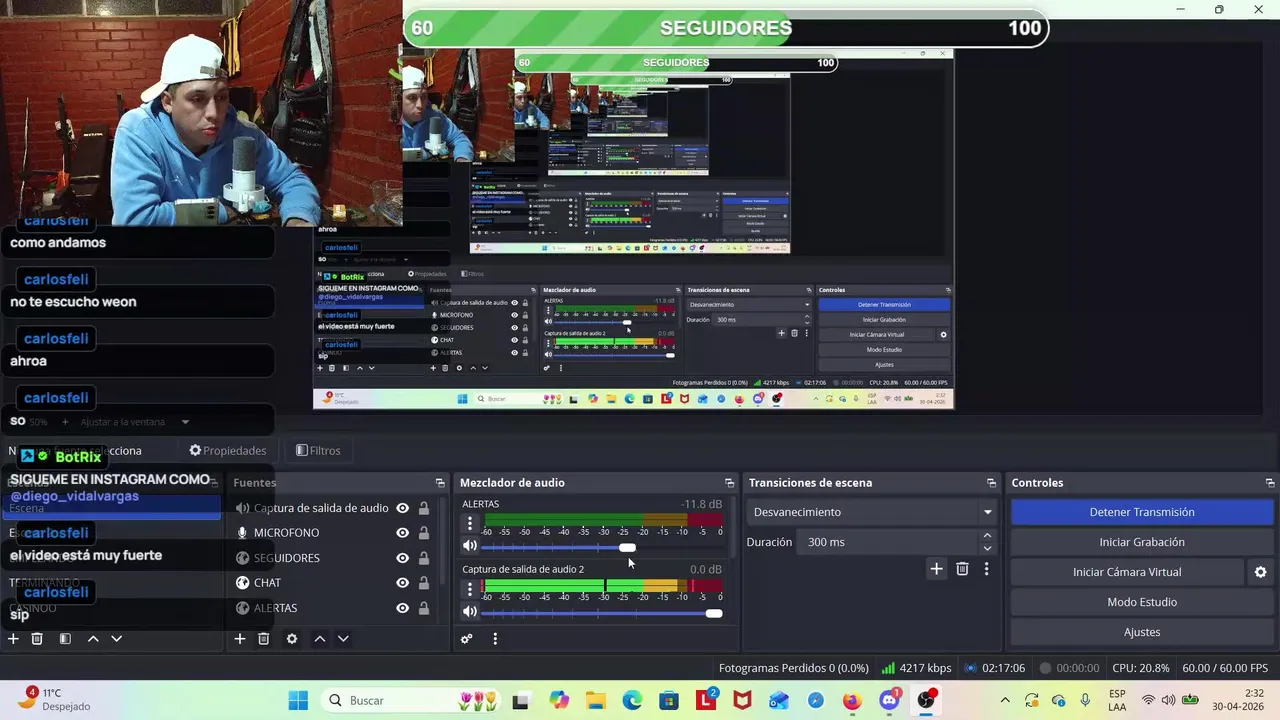1280x720 pixels.
Task: Pop out Transiciones de escena dock
Action: tap(991, 483)
